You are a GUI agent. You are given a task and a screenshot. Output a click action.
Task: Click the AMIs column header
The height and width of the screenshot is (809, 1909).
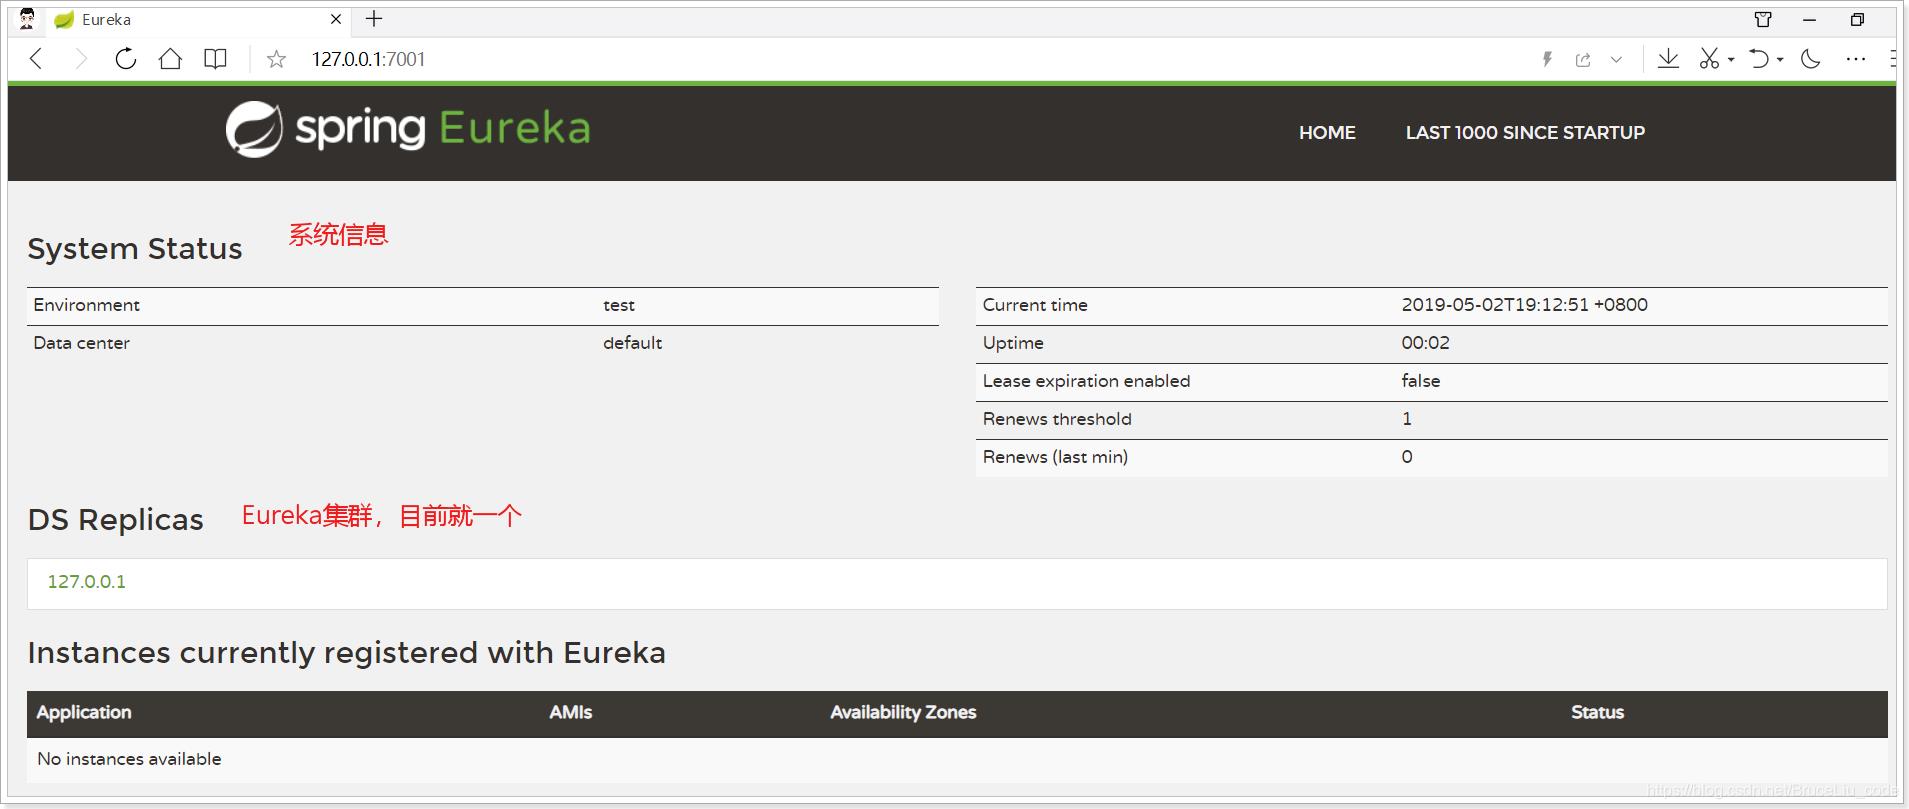(571, 712)
